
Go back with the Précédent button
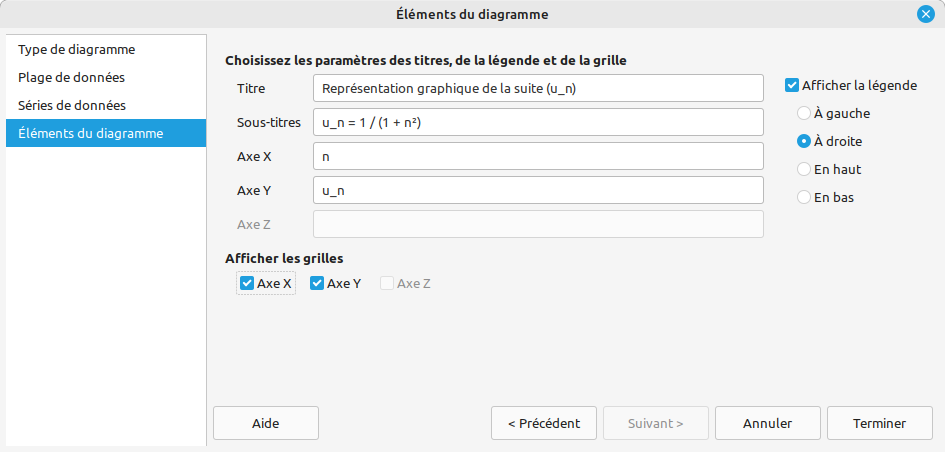(543, 423)
